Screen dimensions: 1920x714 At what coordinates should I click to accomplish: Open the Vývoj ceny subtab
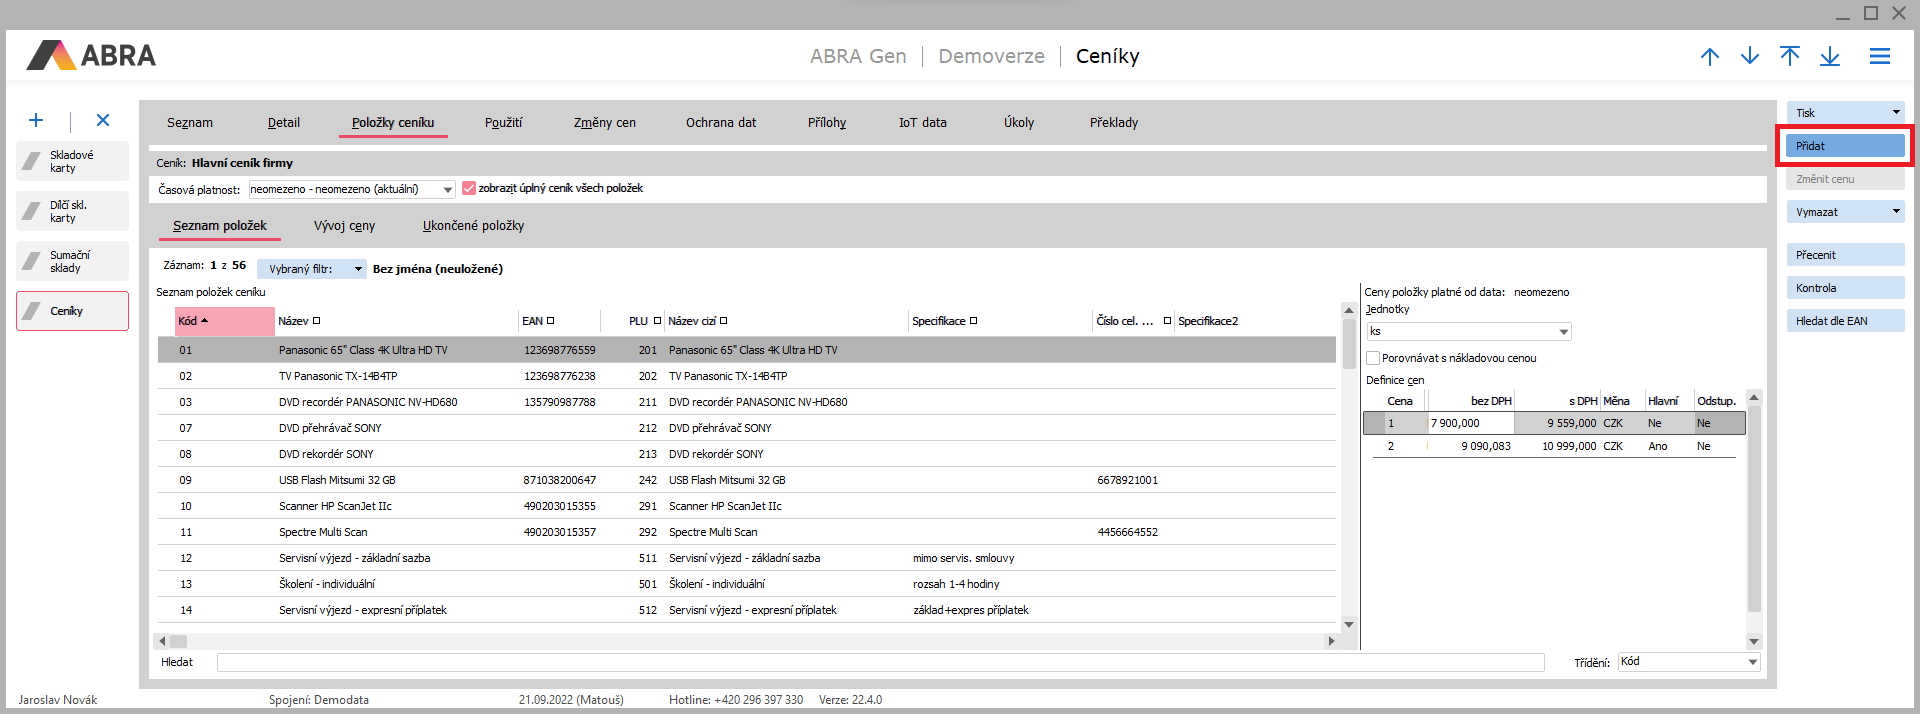click(x=344, y=226)
